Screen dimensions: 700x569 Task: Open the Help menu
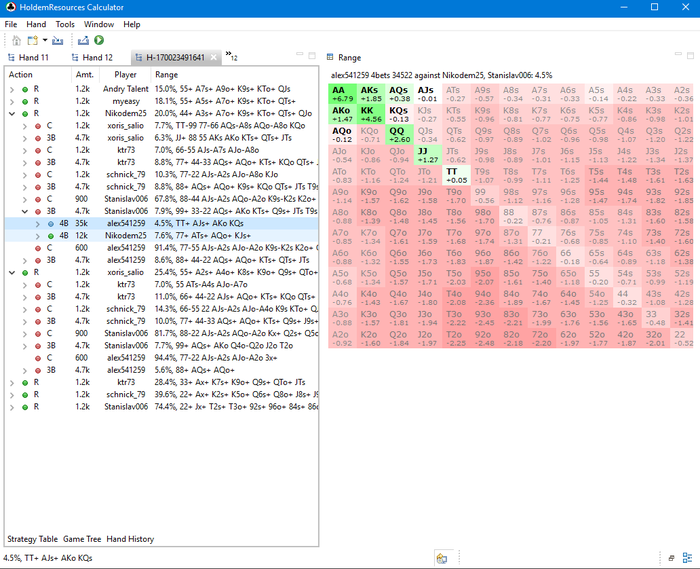[132, 24]
